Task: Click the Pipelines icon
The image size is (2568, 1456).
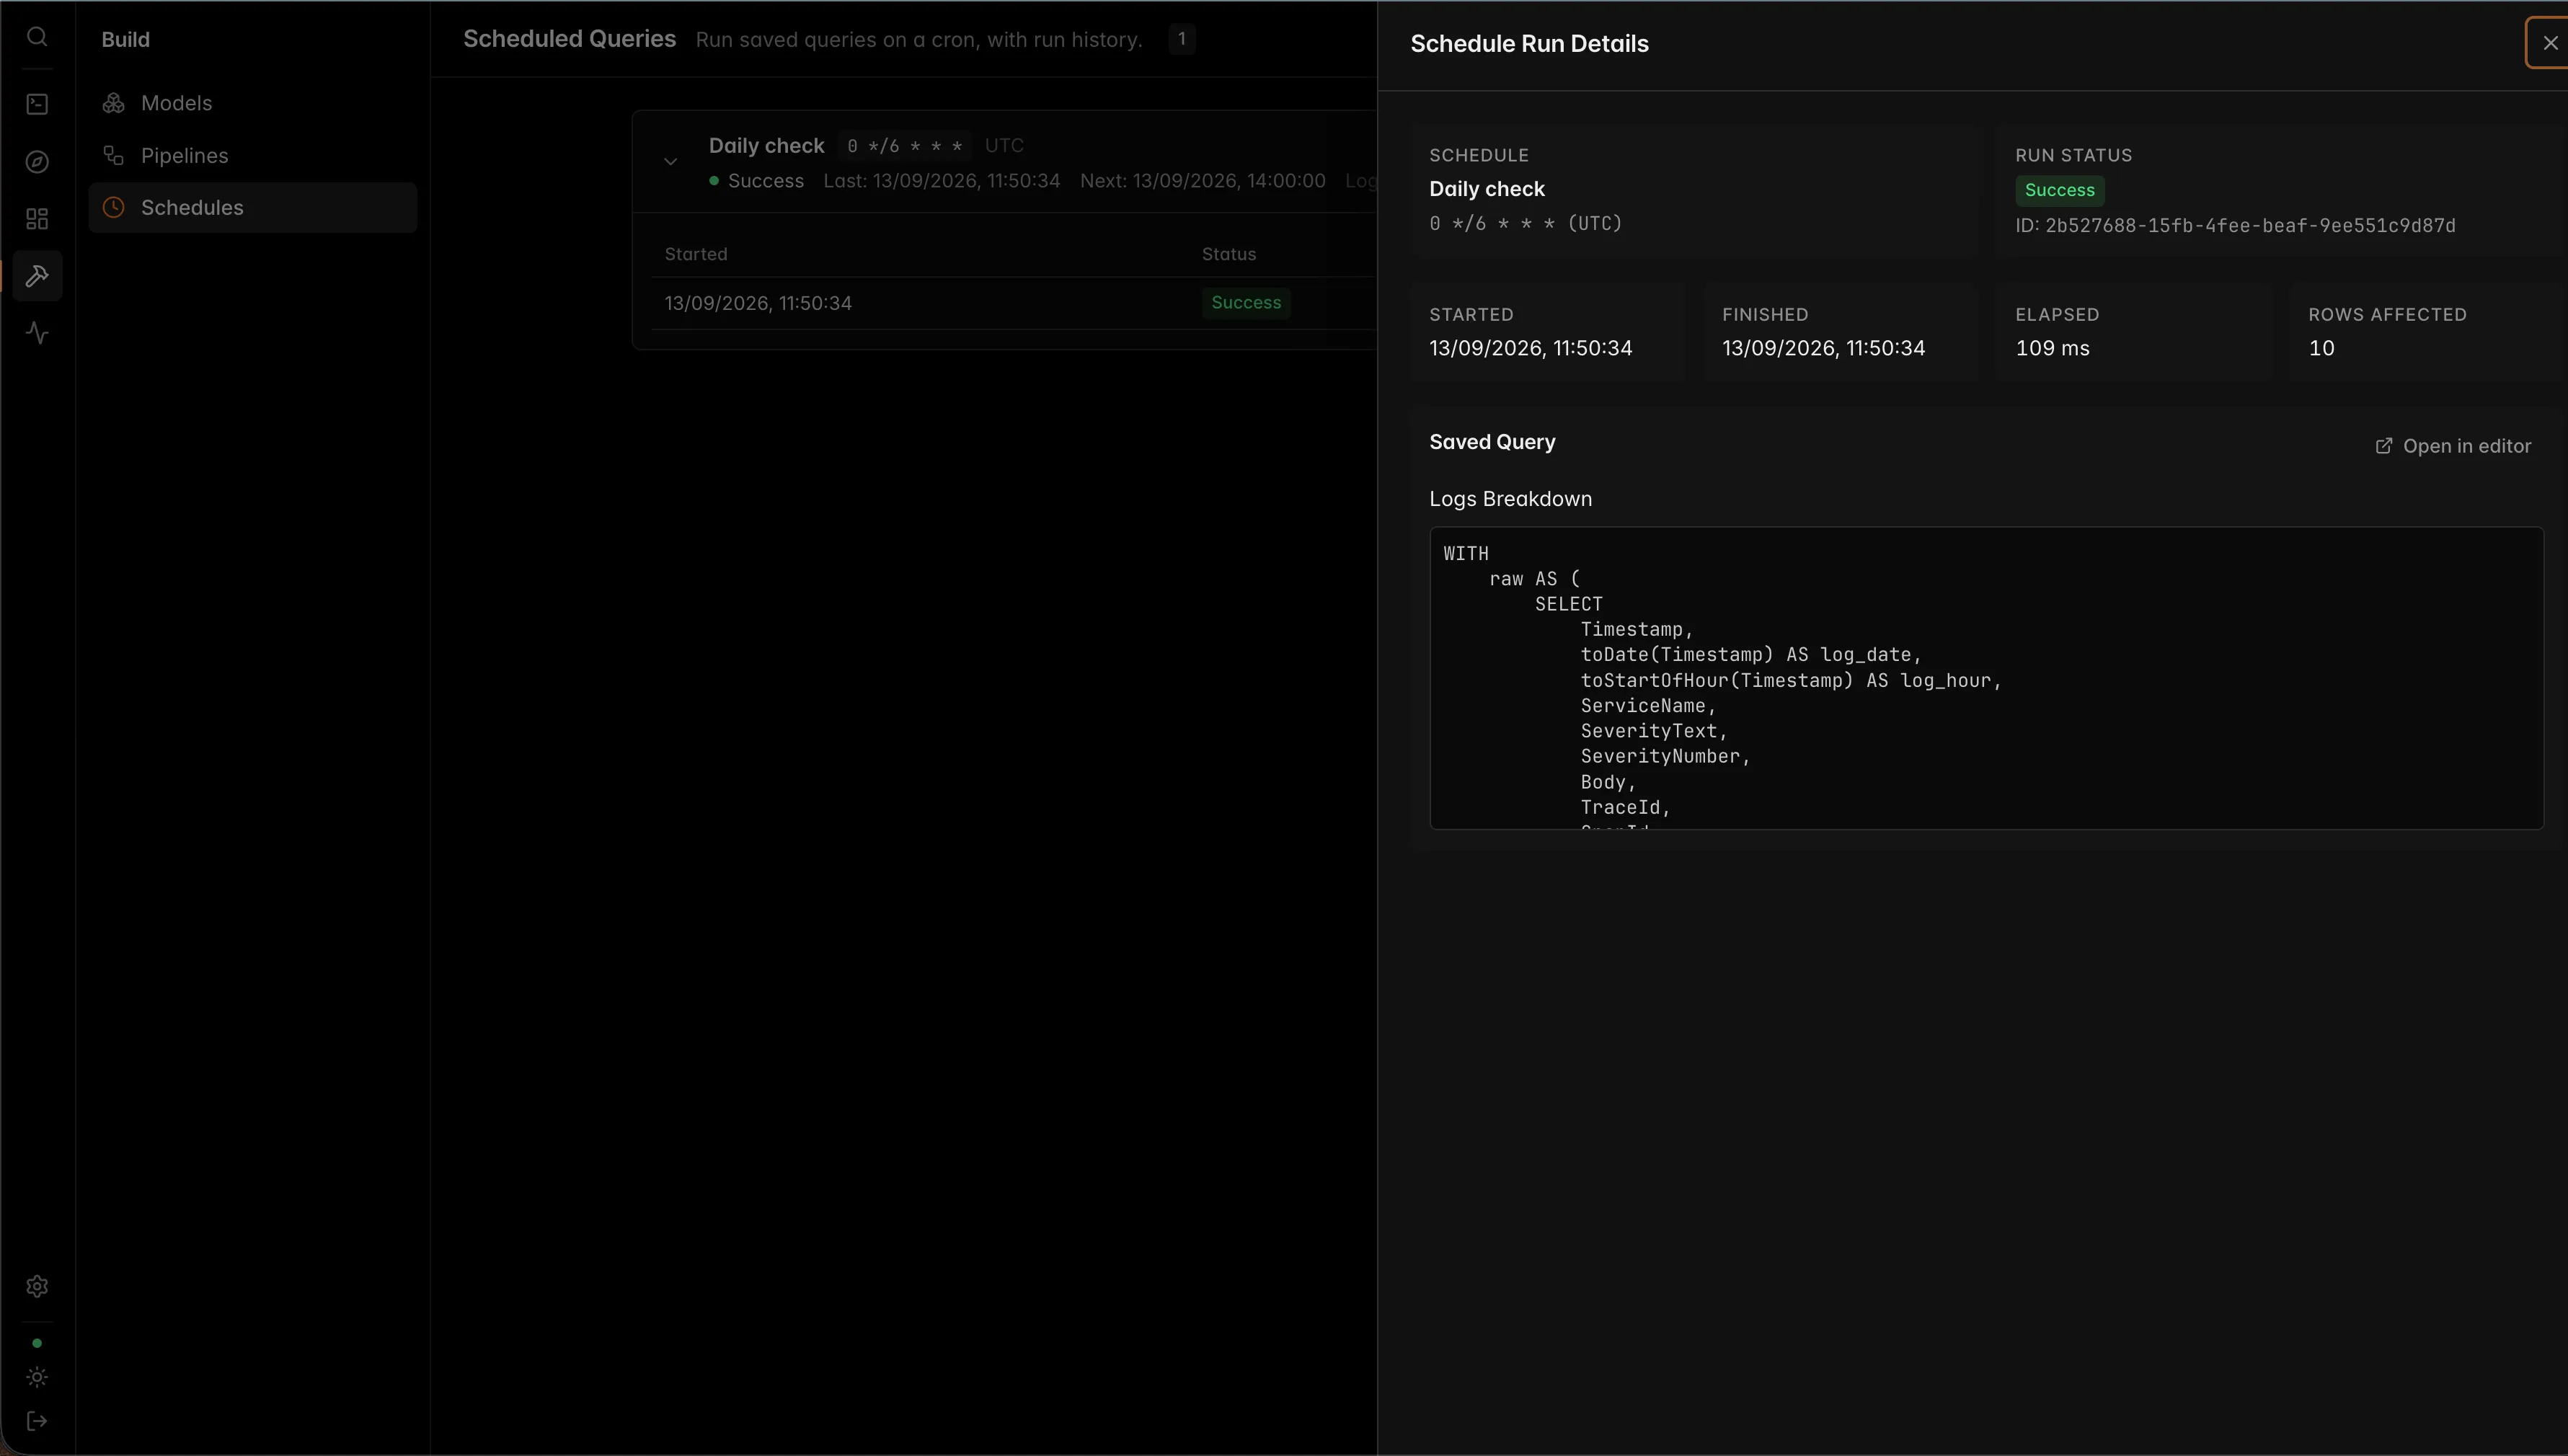Action: 114,155
